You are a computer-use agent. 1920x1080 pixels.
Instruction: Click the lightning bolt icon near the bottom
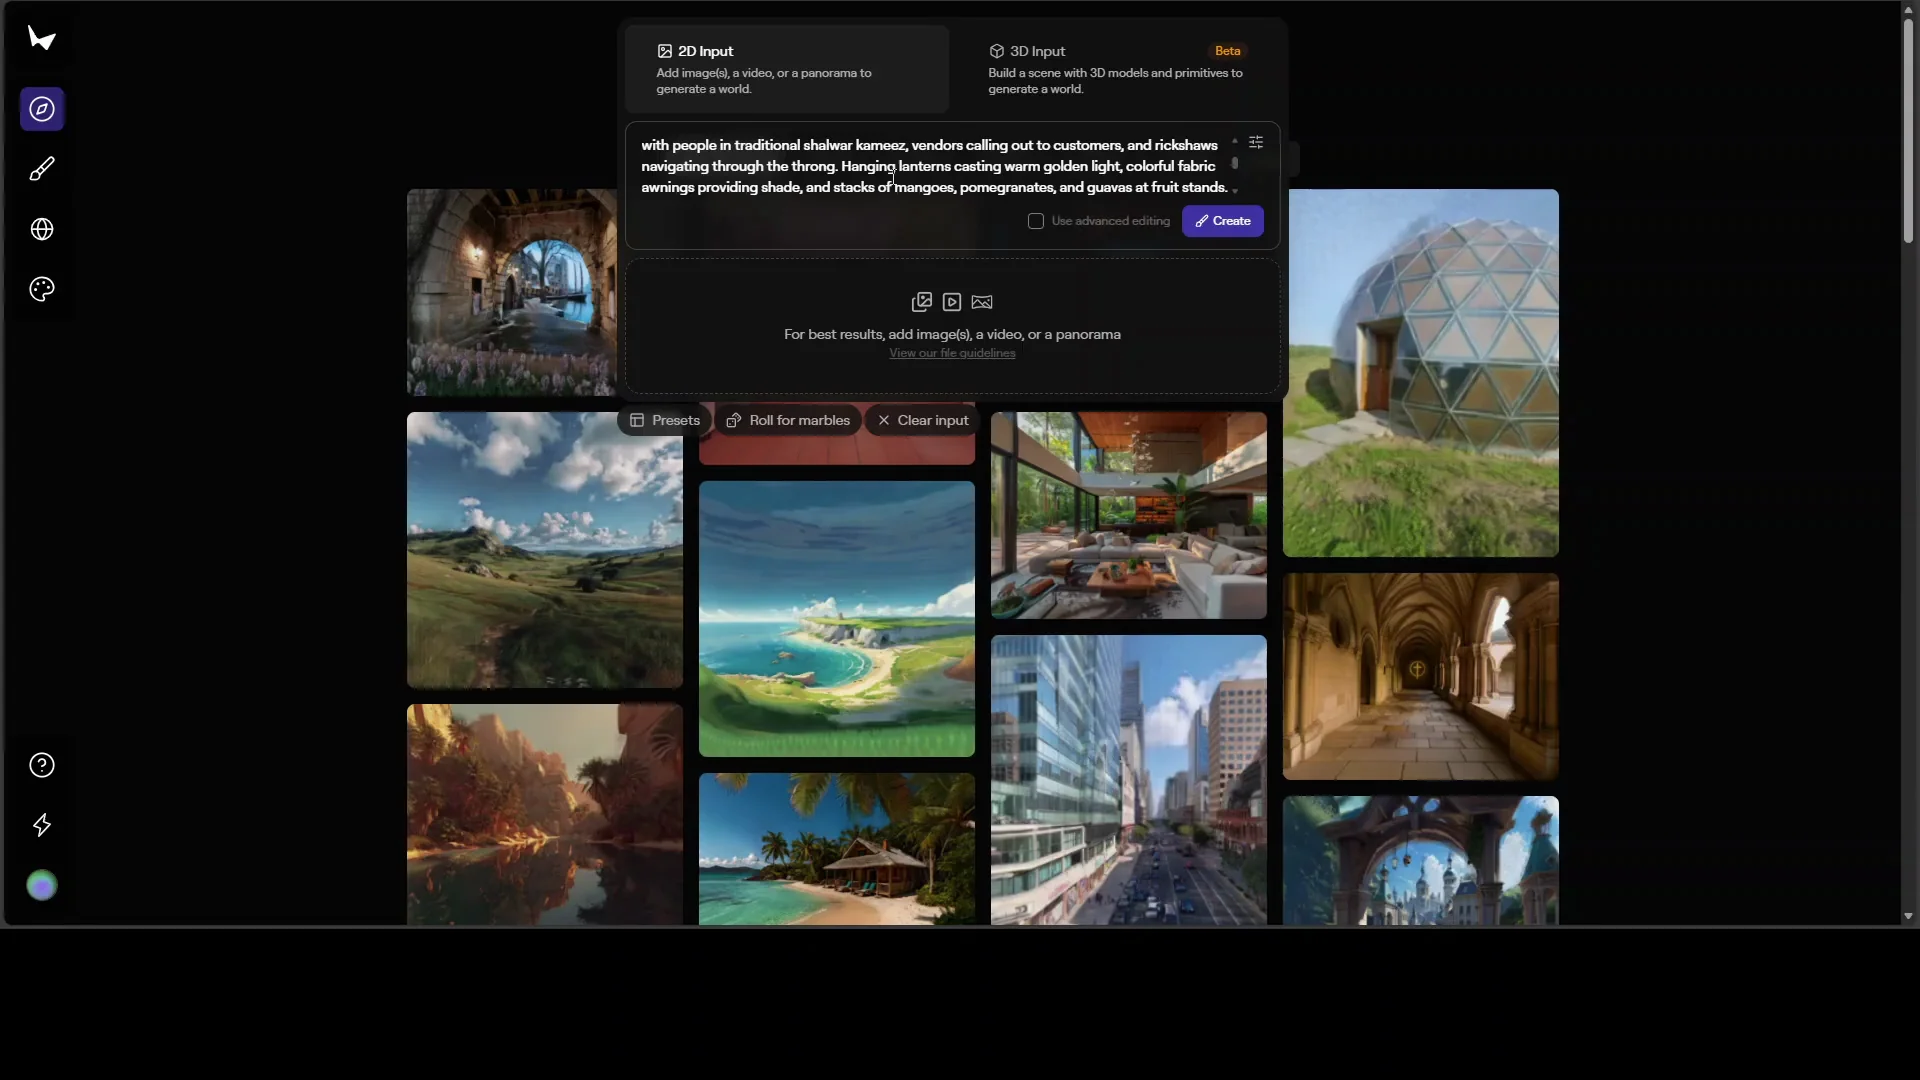41,825
